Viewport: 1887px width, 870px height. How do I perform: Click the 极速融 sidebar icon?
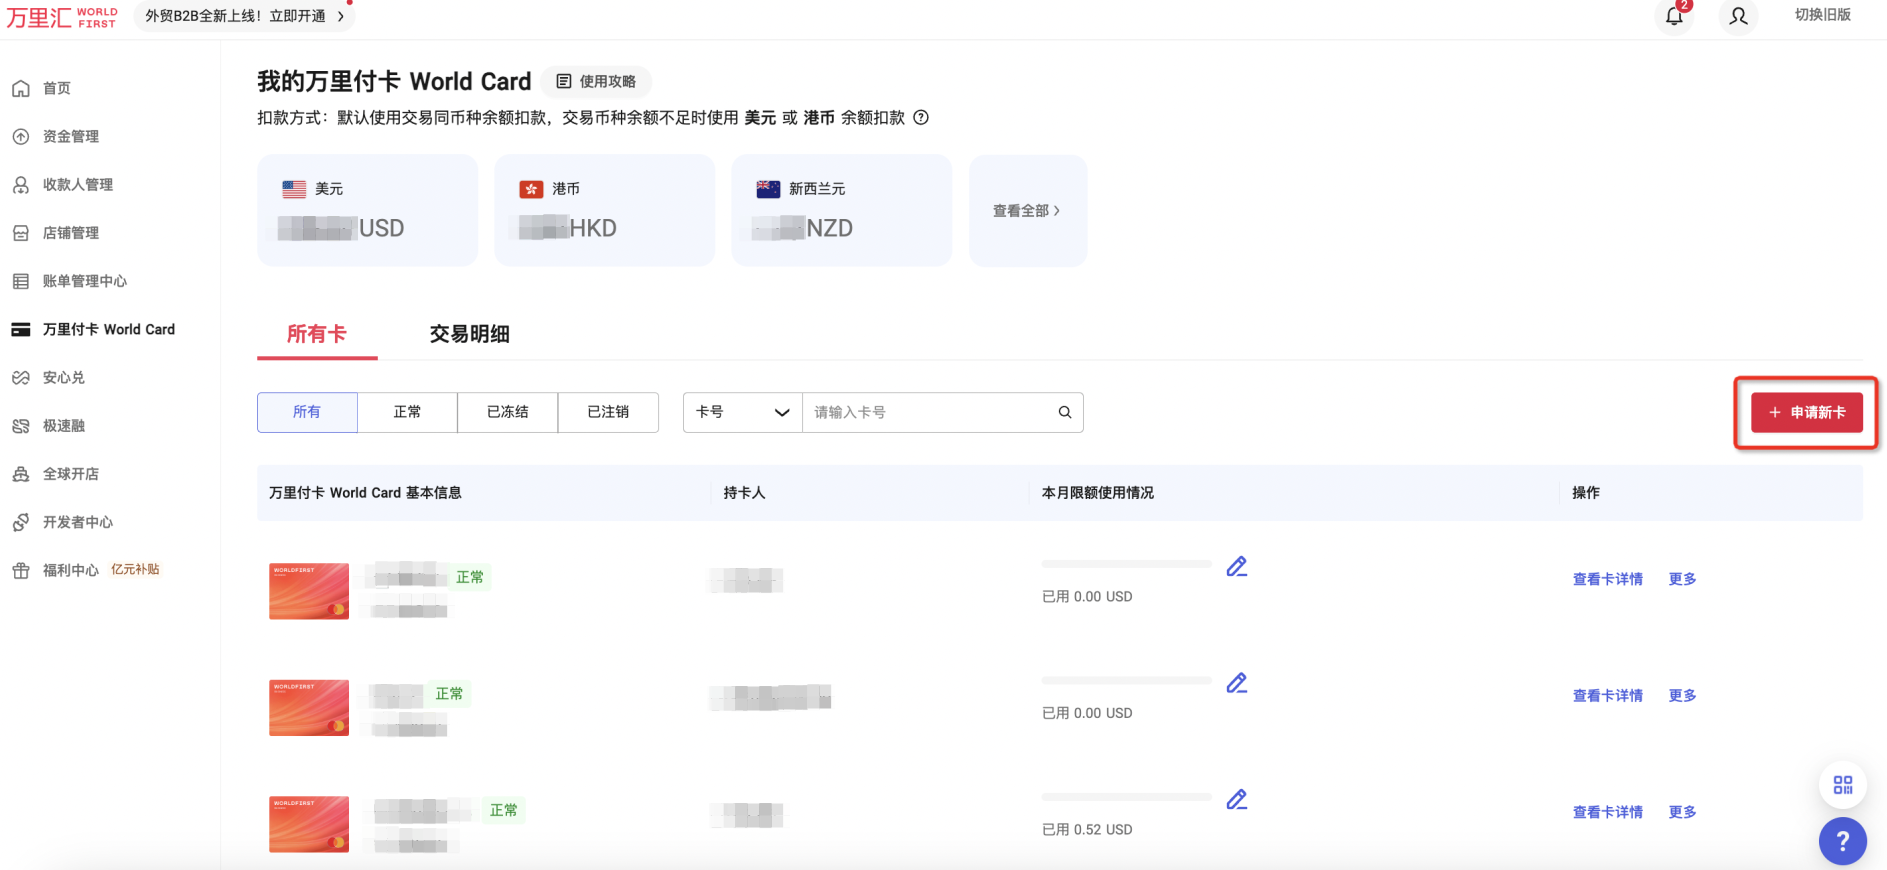pos(21,426)
